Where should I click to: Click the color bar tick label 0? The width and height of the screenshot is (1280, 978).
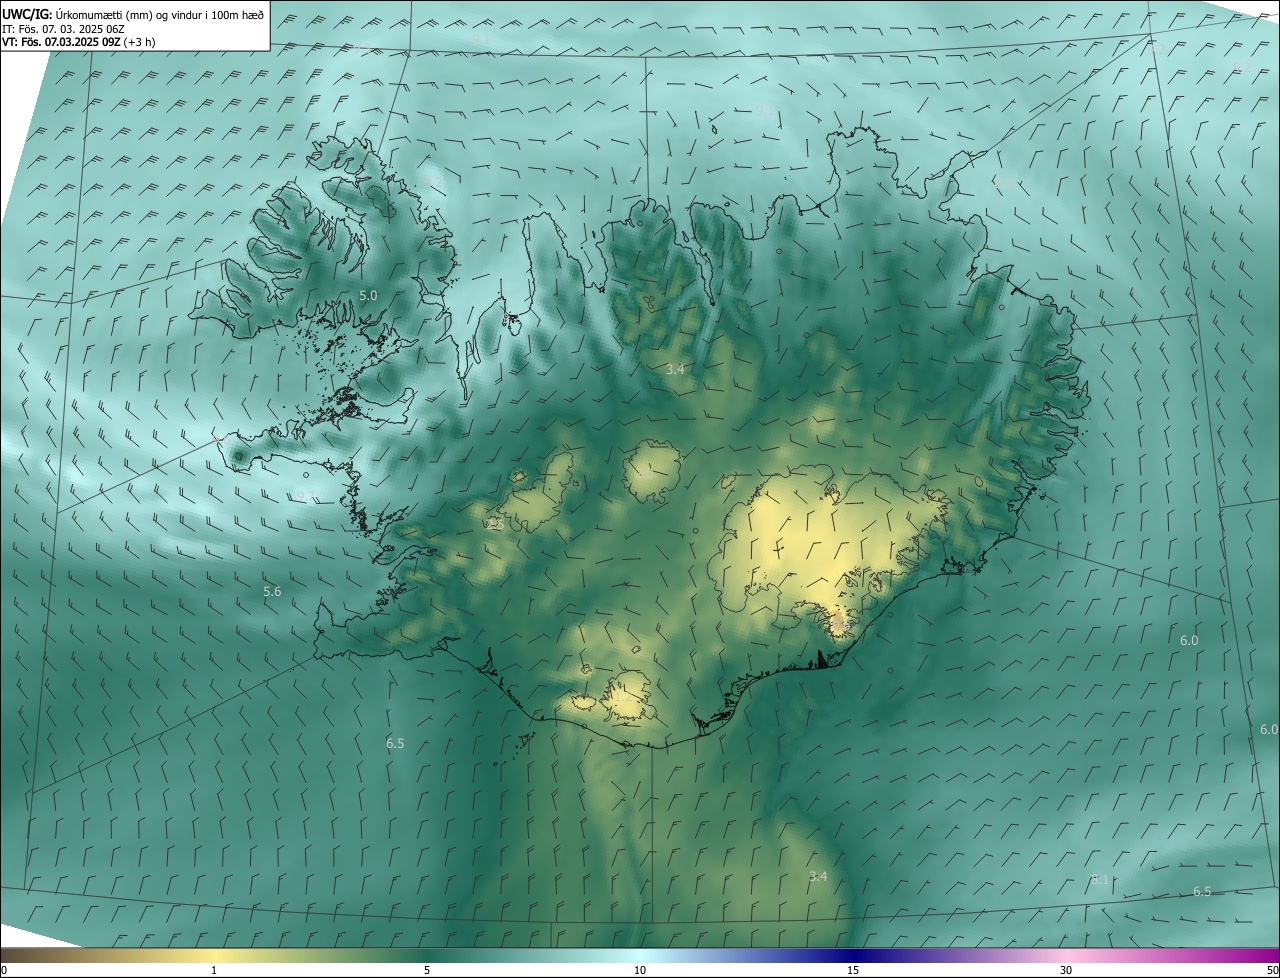(x=4, y=970)
